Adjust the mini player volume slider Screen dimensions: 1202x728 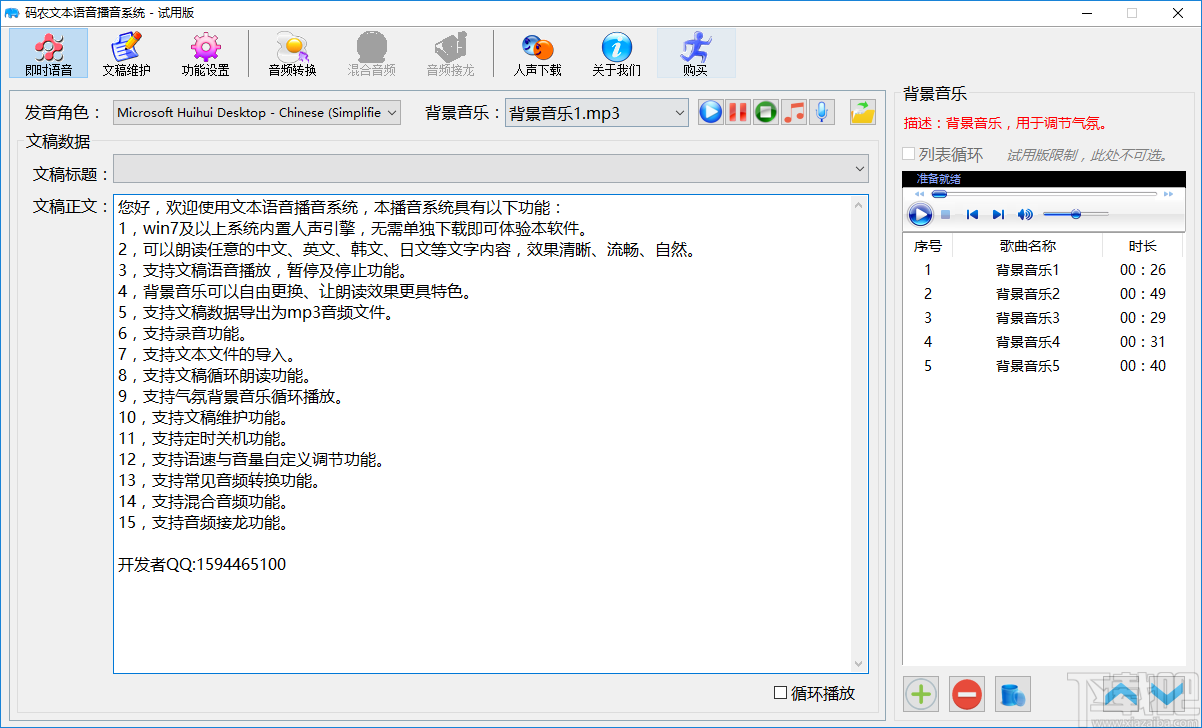[x=1076, y=214]
